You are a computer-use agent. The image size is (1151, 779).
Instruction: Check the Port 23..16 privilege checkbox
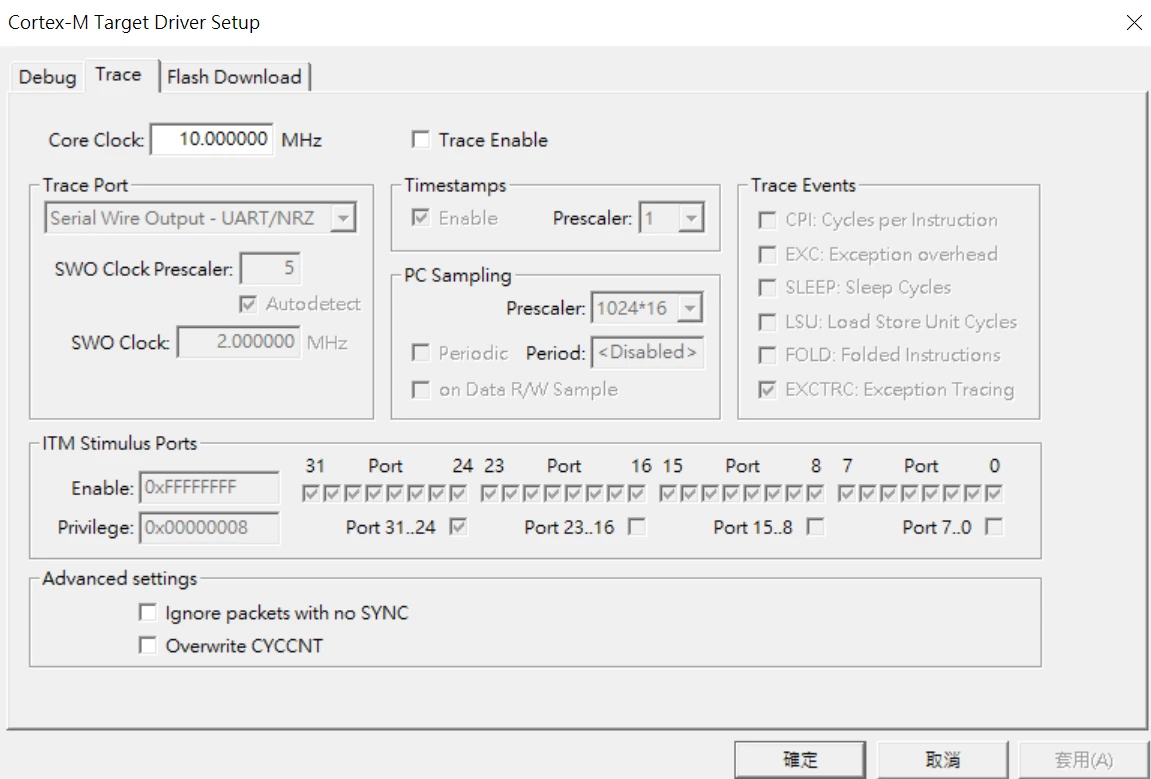[637, 526]
